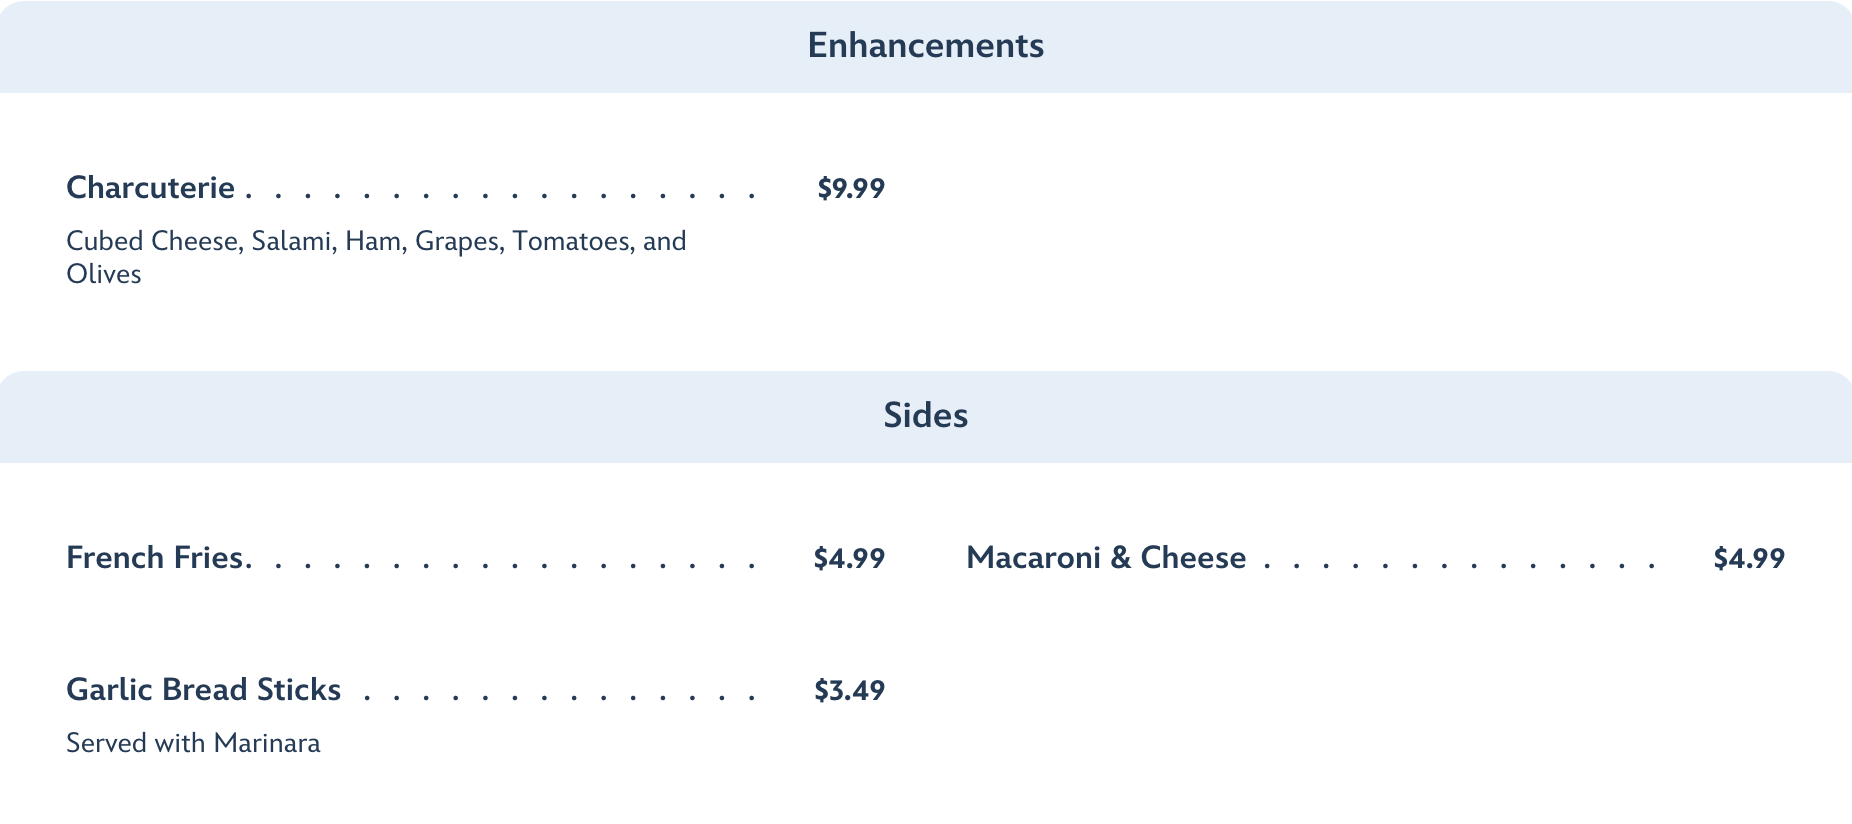The width and height of the screenshot is (1852, 824).
Task: Click 'Salami' in the Charcuterie ingredients
Action: coord(291,241)
